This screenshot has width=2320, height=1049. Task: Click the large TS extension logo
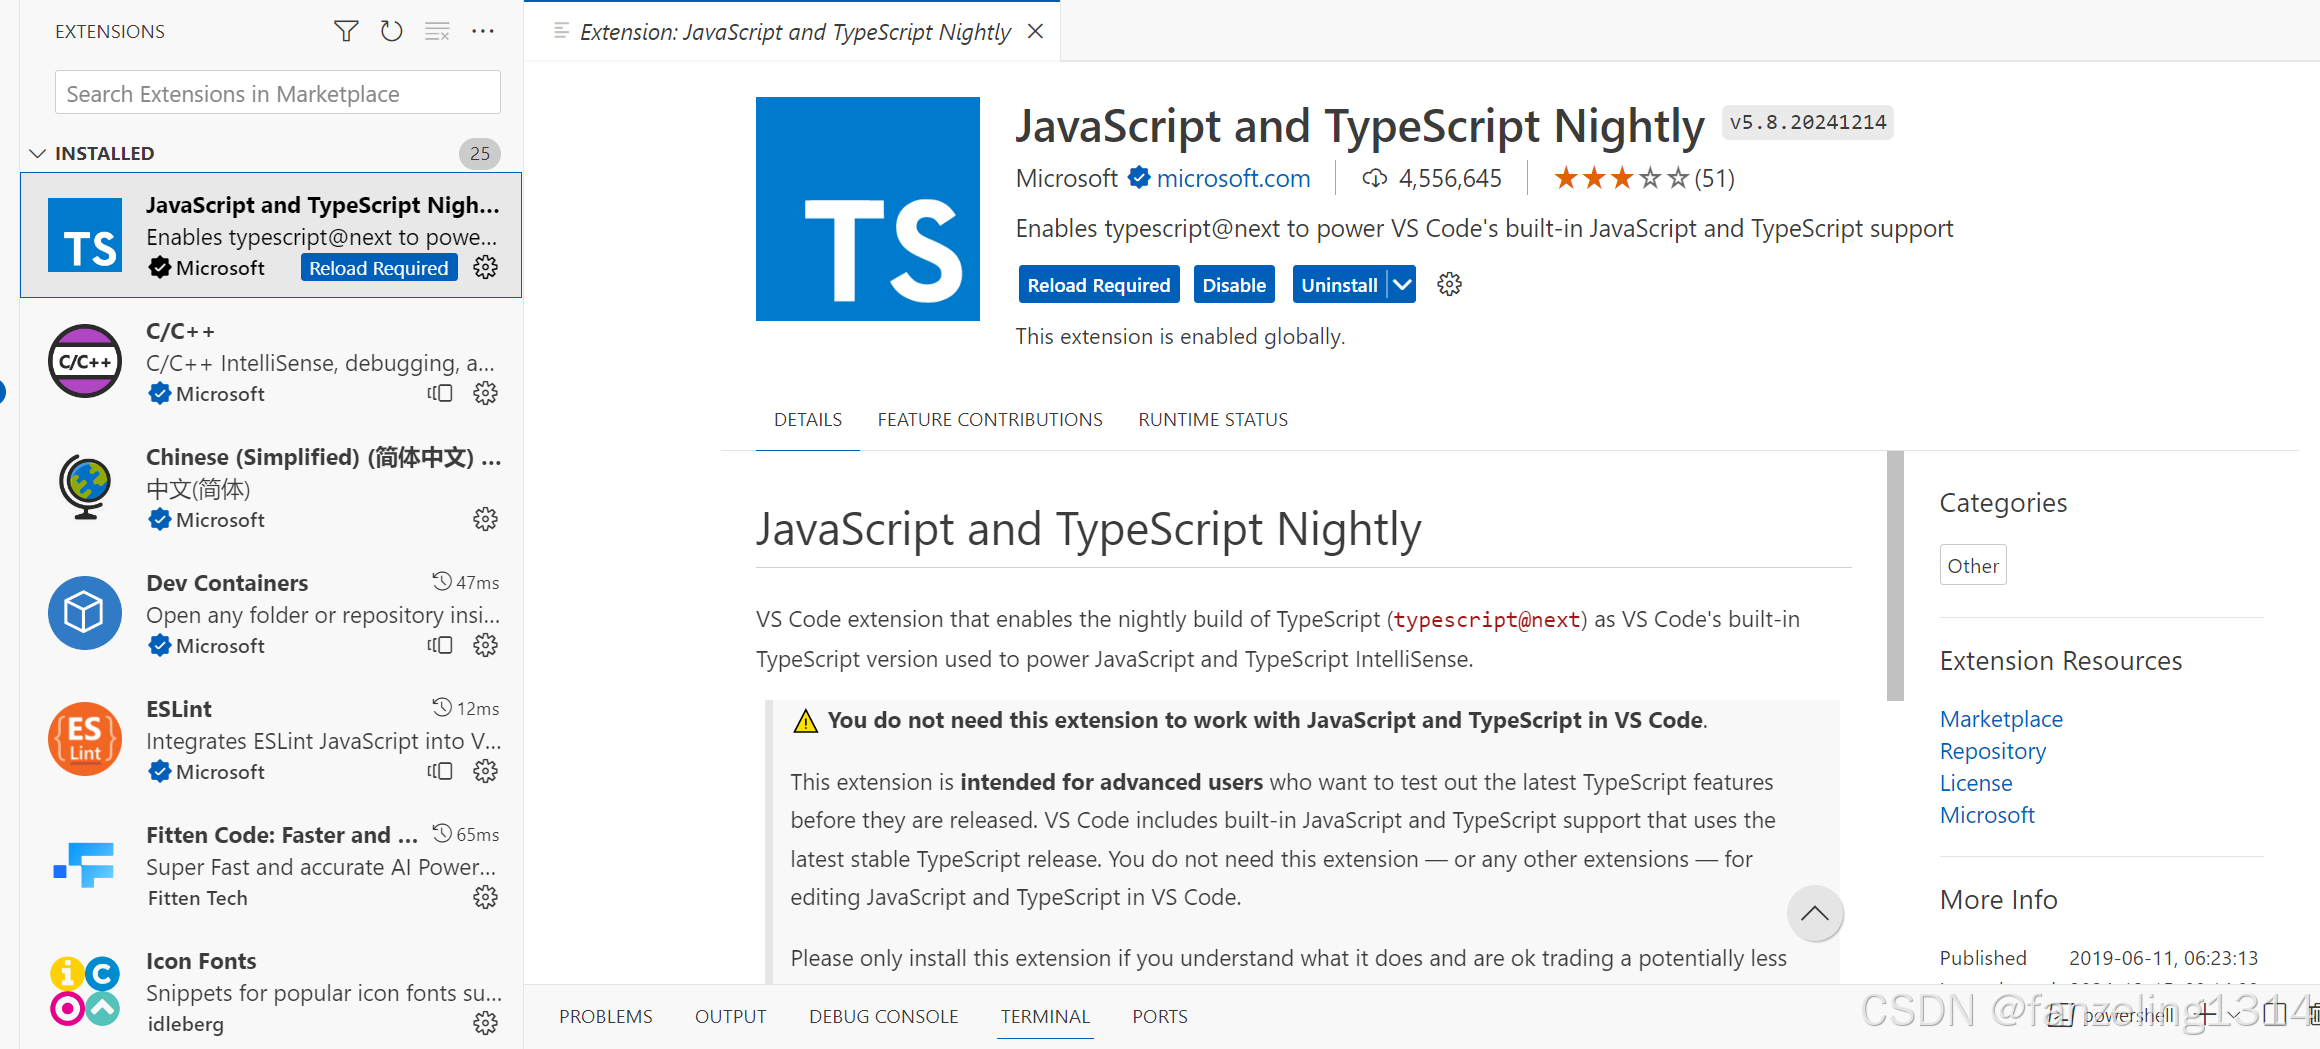[x=868, y=209]
